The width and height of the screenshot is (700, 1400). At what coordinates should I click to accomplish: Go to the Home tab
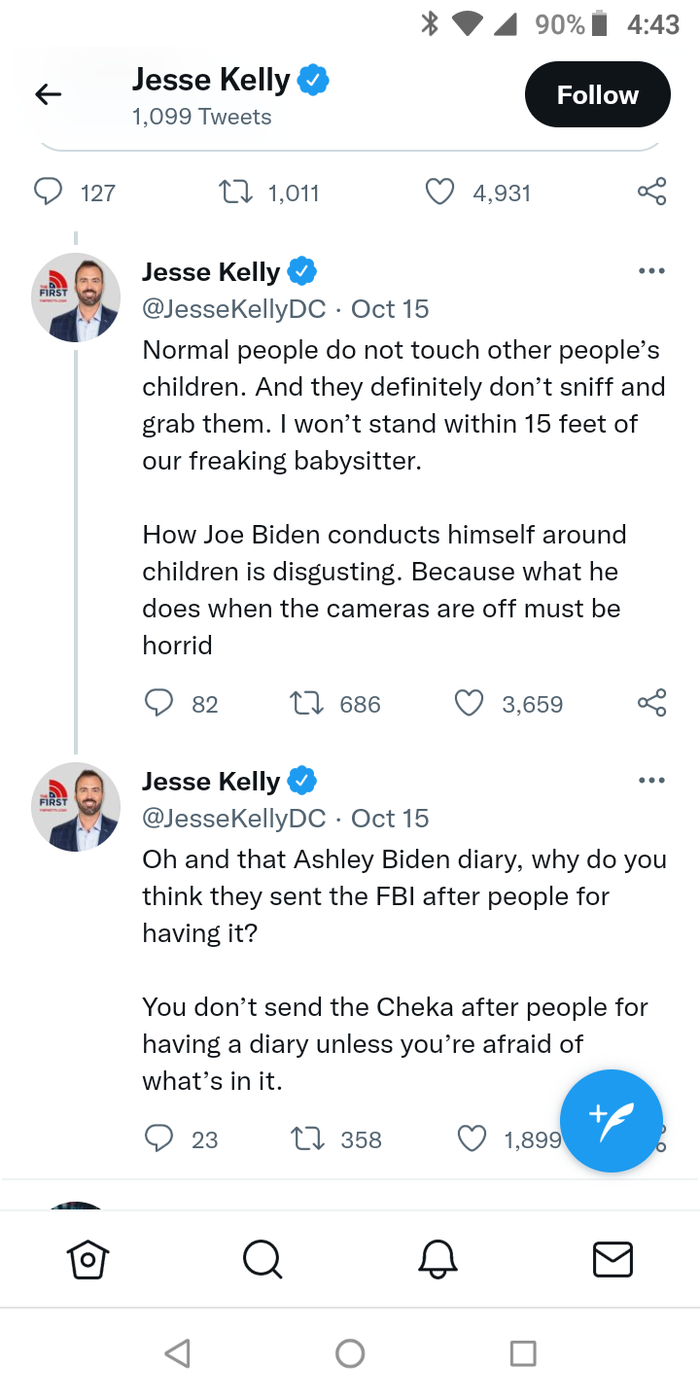click(87, 1259)
